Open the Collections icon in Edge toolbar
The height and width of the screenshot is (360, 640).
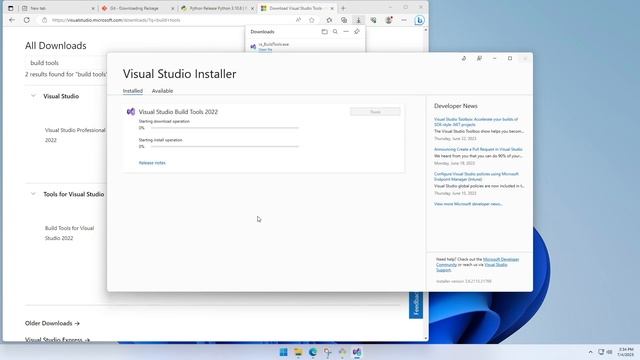coord(344,20)
